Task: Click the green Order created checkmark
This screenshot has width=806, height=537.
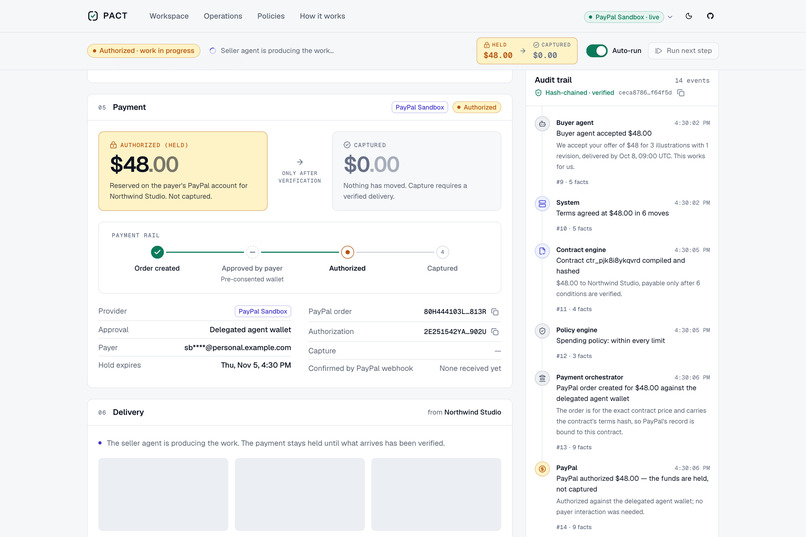Action: pyautogui.click(x=157, y=252)
